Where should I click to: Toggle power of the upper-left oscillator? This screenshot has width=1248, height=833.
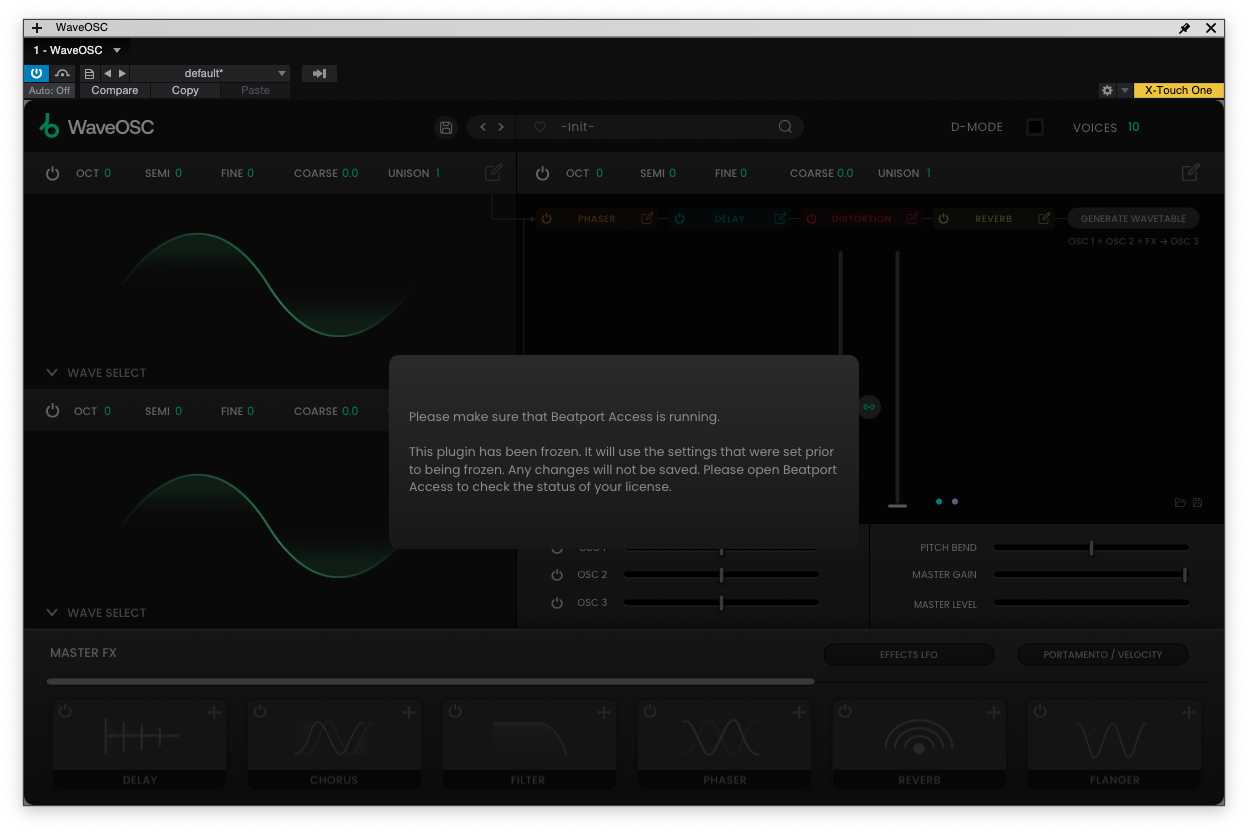(53, 173)
